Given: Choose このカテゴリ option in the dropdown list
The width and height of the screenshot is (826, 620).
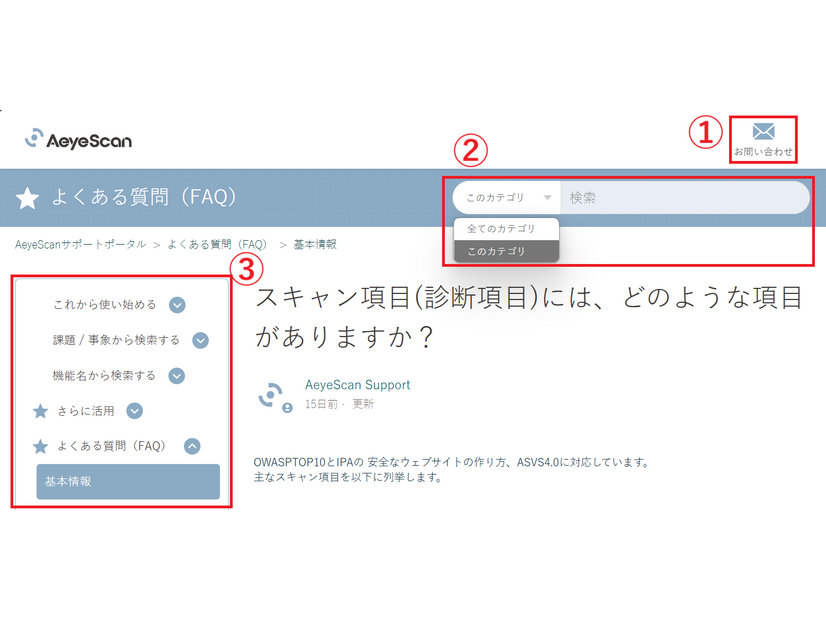Looking at the screenshot, I should pos(496,252).
